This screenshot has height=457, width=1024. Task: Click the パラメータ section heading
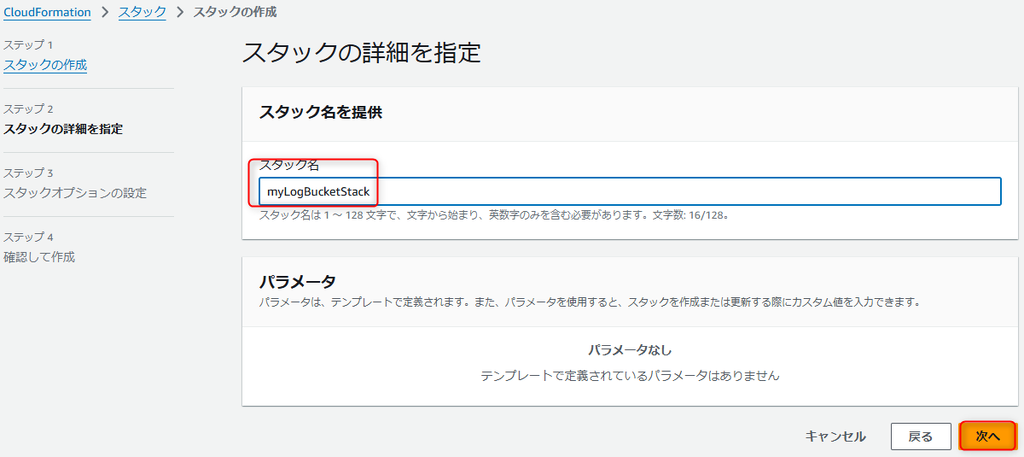(297, 282)
